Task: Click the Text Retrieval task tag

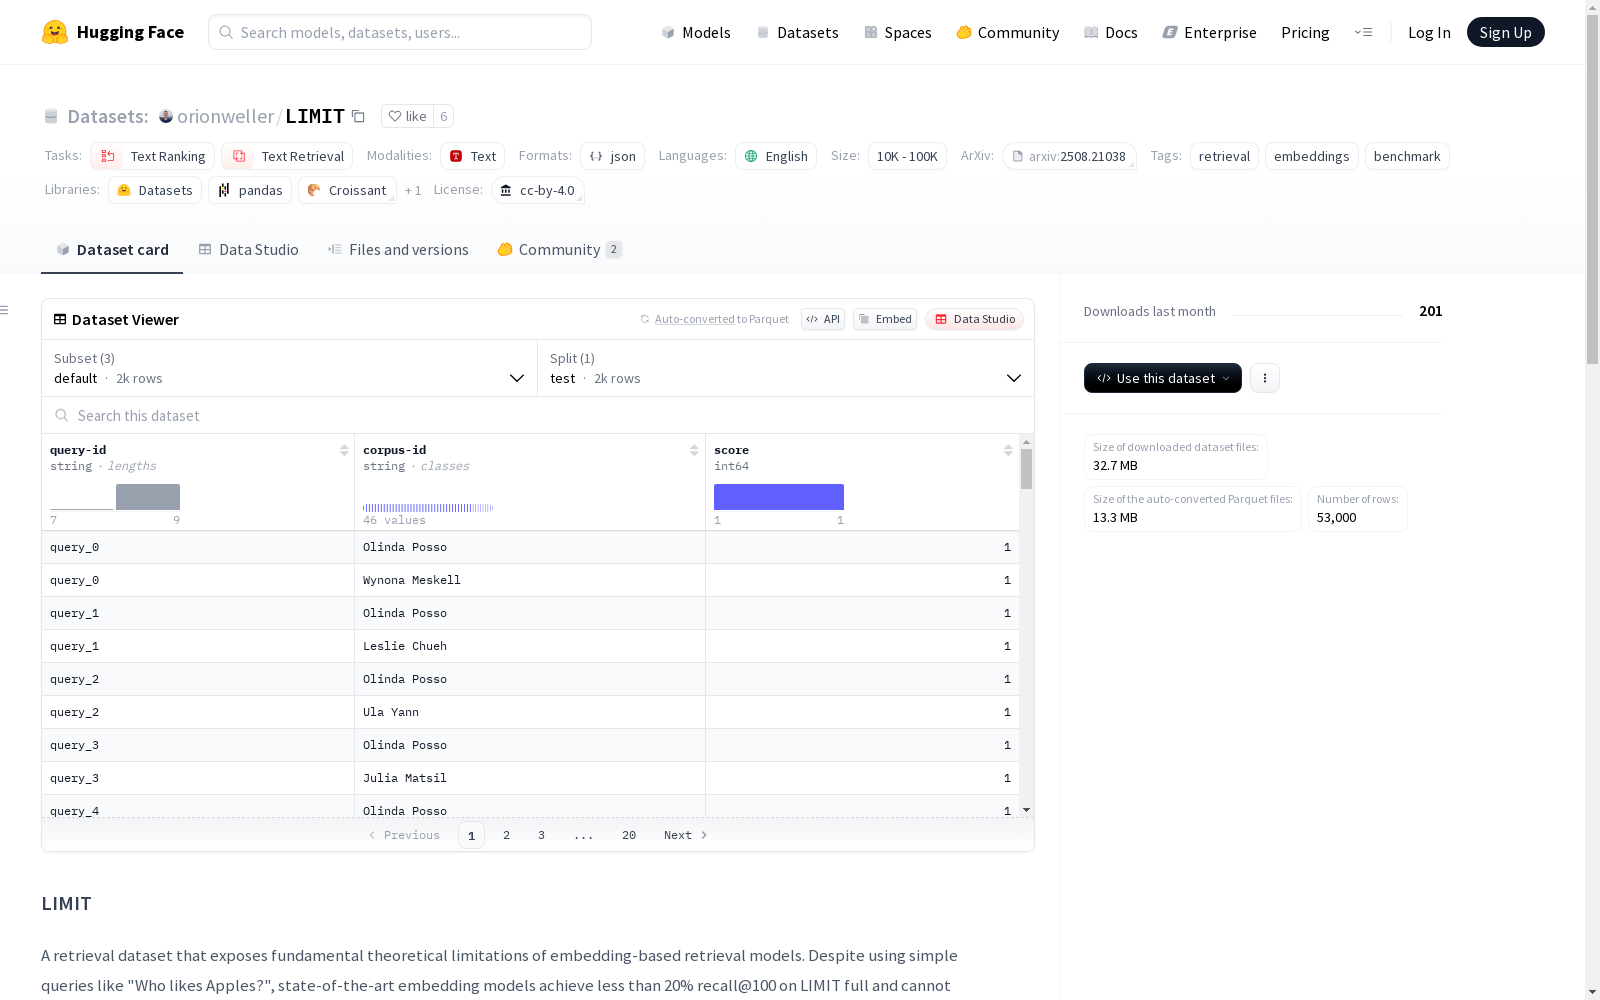Action: 287,156
